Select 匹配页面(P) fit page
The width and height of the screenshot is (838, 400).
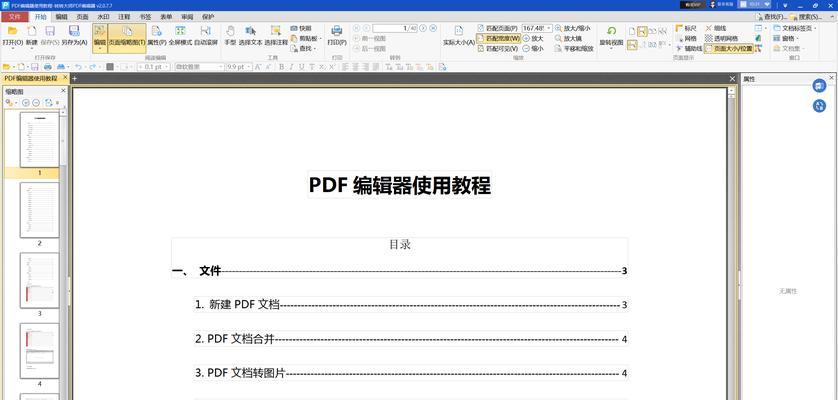pos(498,28)
